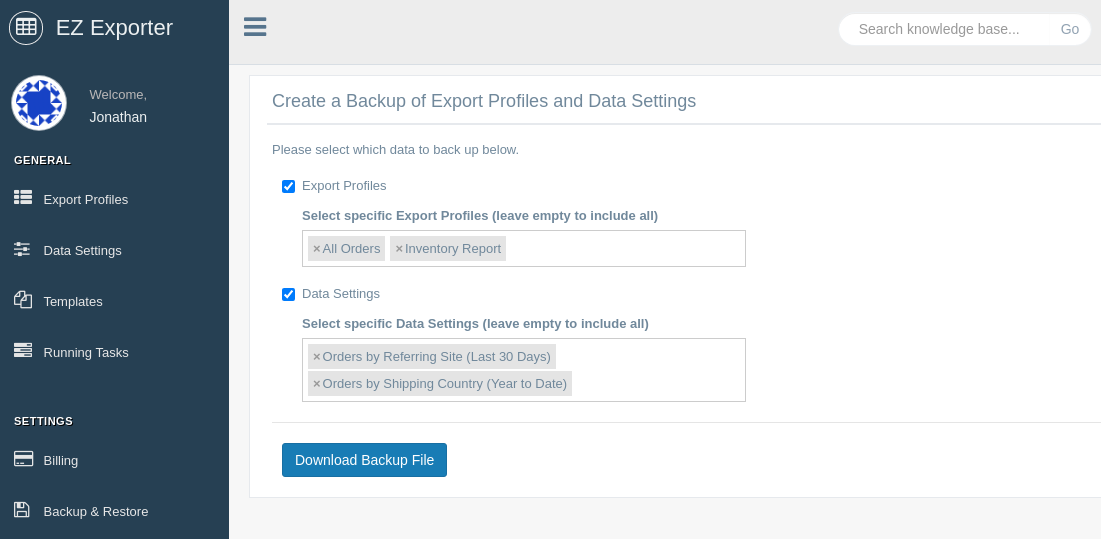Viewport: 1101px width, 539px height.
Task: Click the Export Profiles list icon
Action: click(23, 197)
